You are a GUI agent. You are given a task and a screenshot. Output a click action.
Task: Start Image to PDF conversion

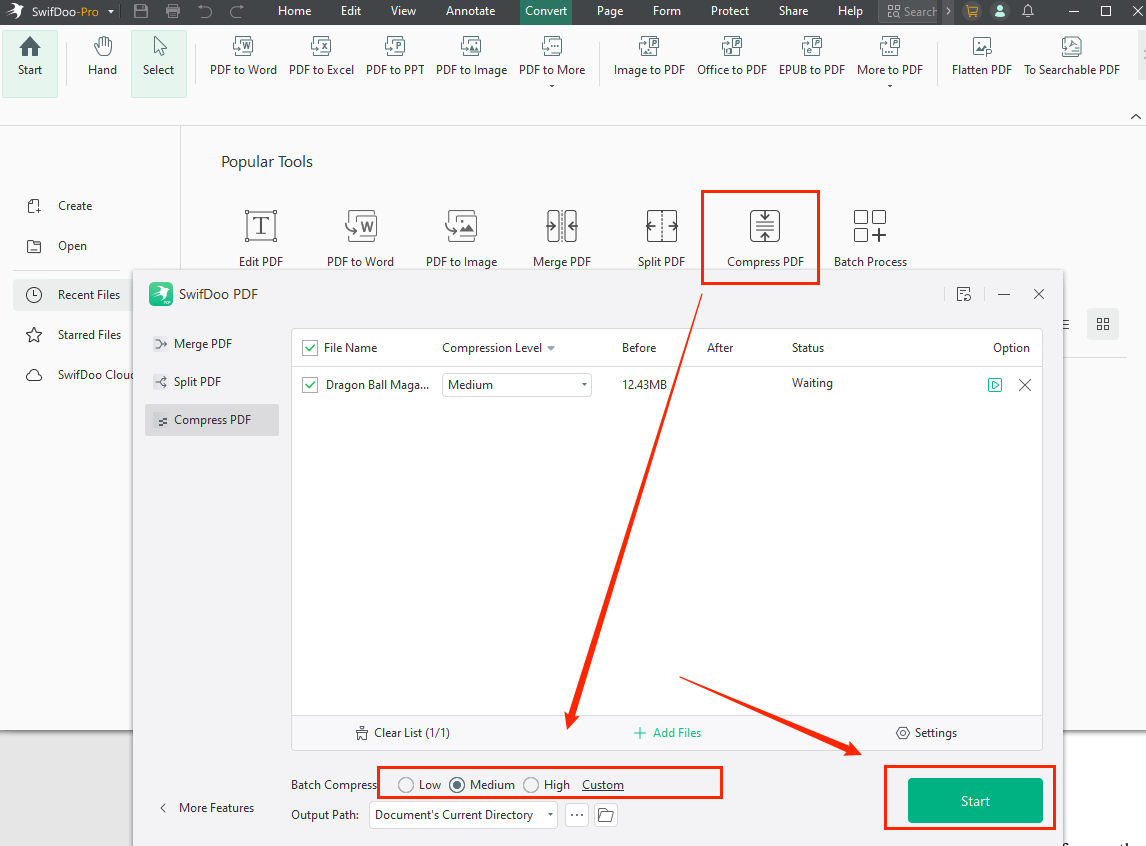click(x=649, y=57)
